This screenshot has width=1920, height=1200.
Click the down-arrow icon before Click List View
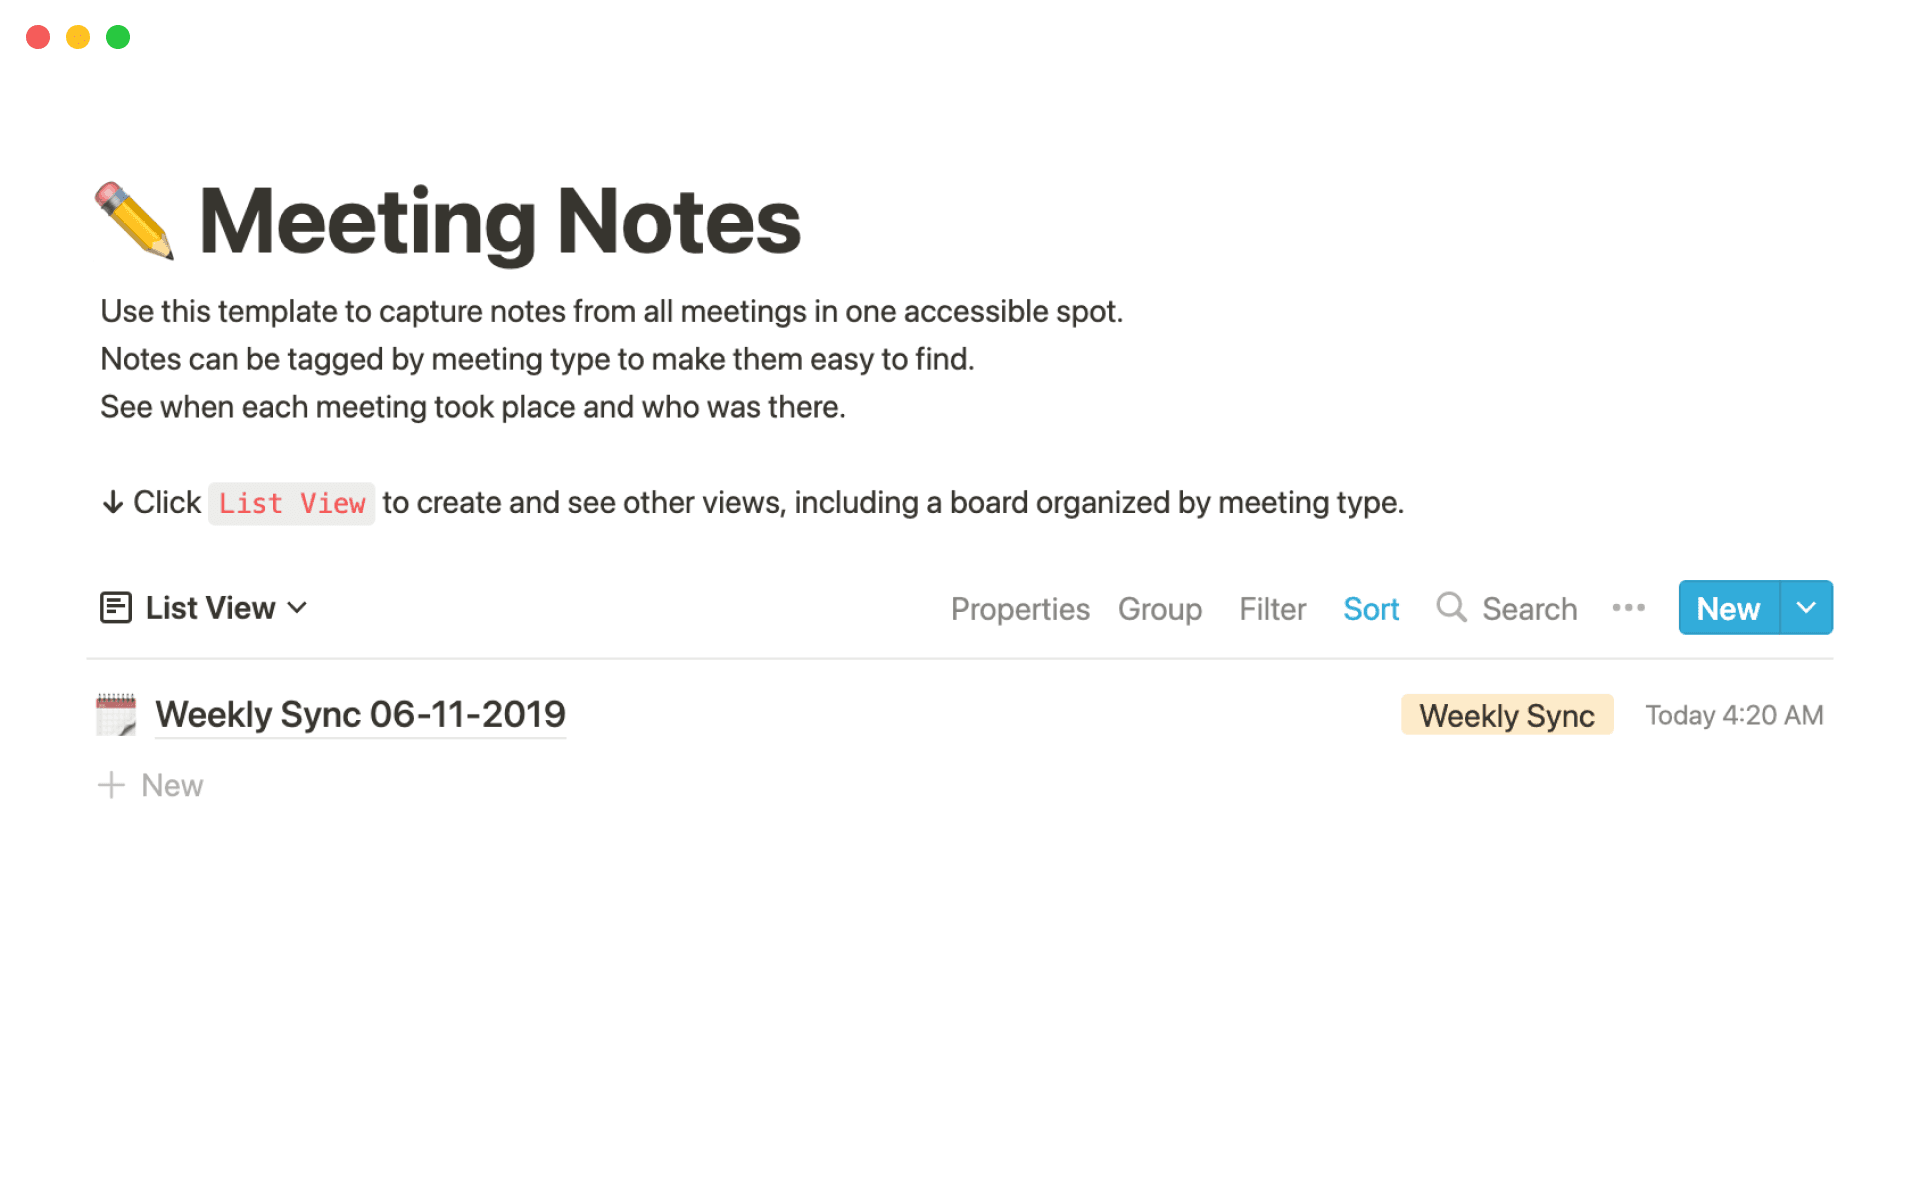tap(112, 503)
